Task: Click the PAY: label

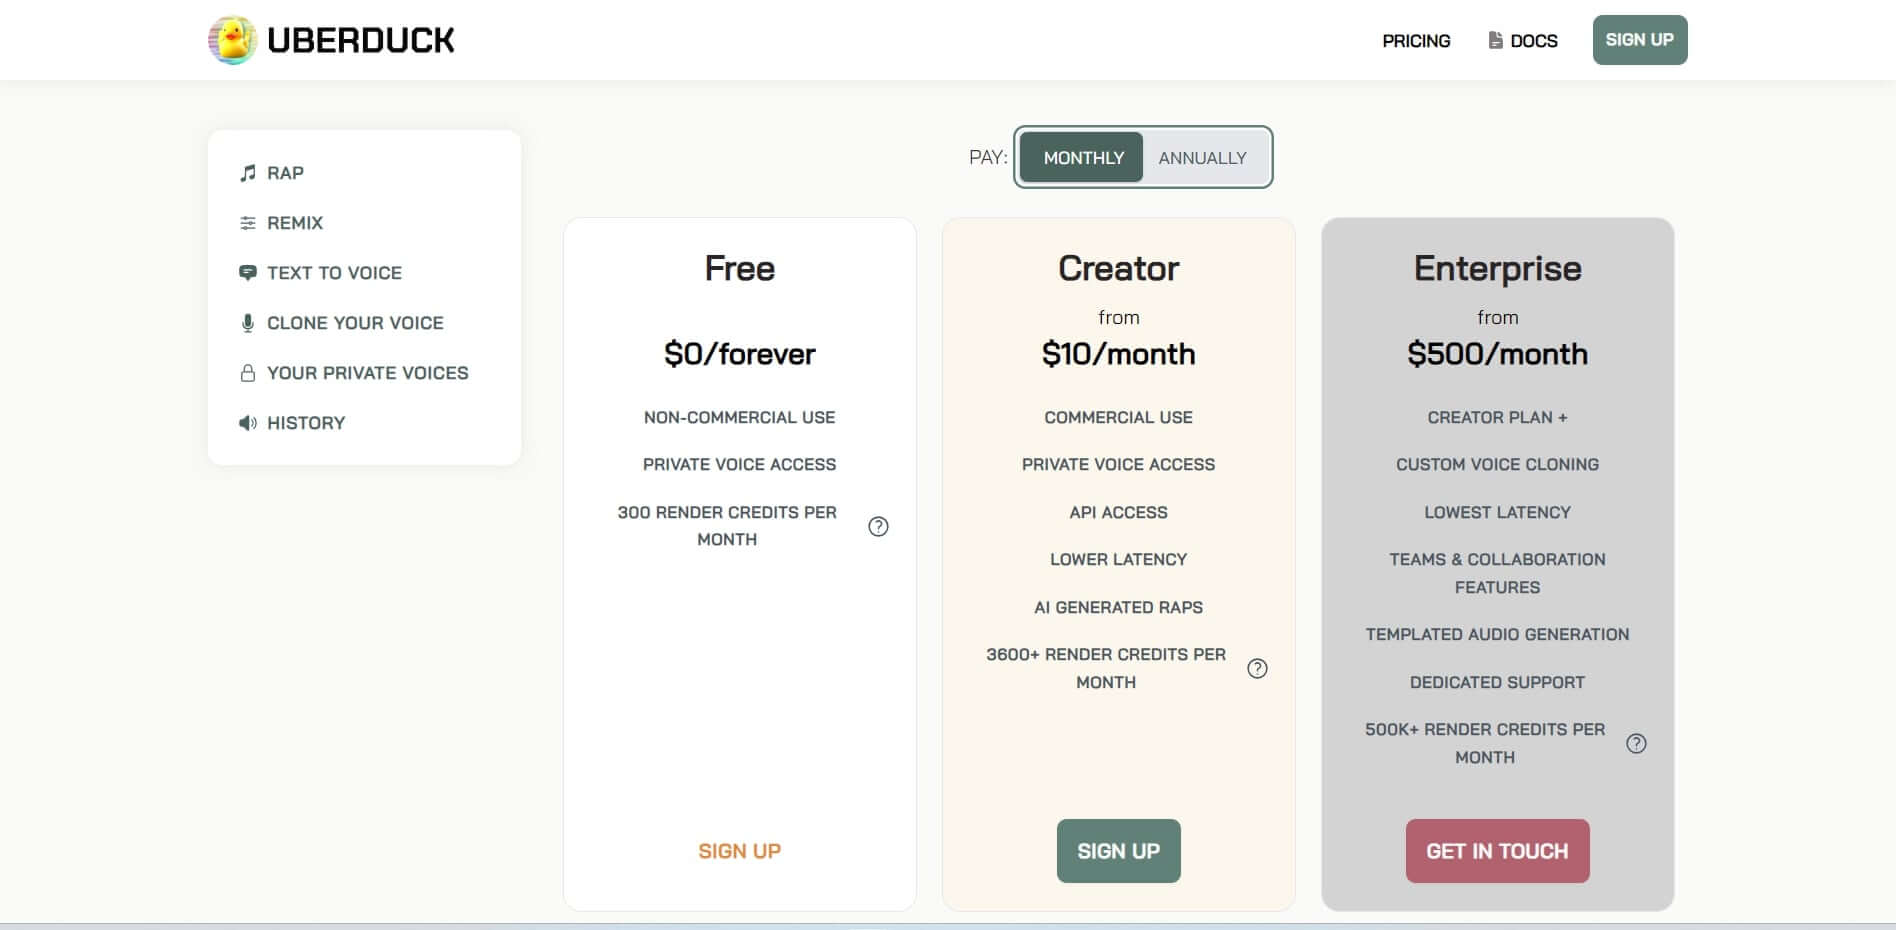Action: coord(988,157)
